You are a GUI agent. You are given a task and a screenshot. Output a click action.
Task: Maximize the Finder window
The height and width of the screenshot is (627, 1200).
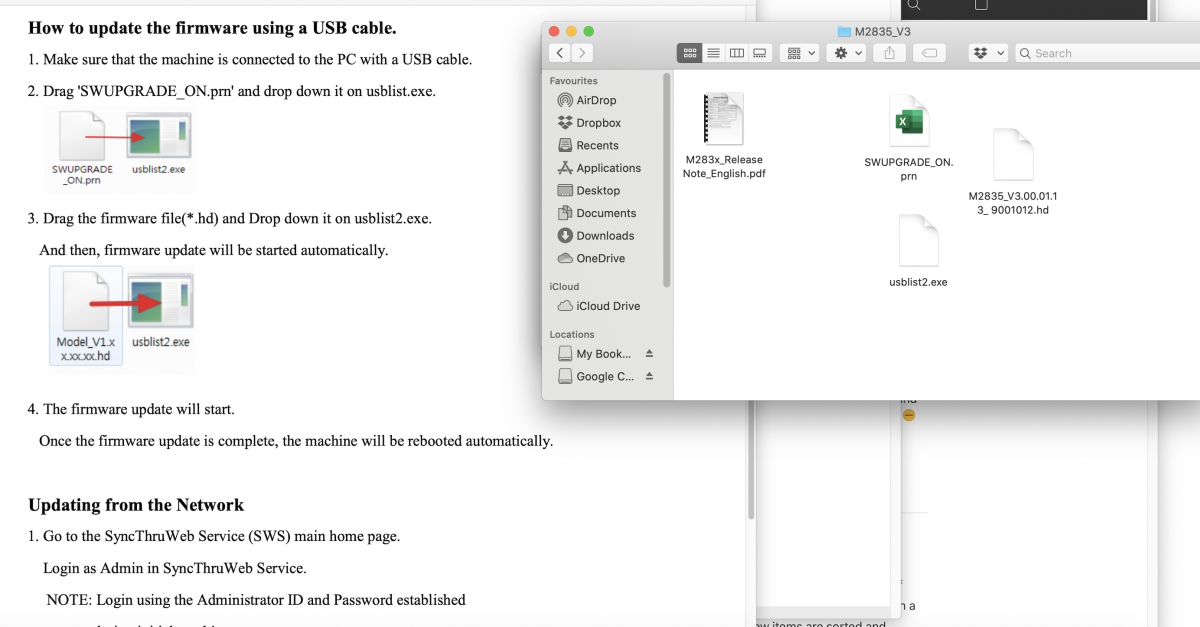[x=588, y=31]
